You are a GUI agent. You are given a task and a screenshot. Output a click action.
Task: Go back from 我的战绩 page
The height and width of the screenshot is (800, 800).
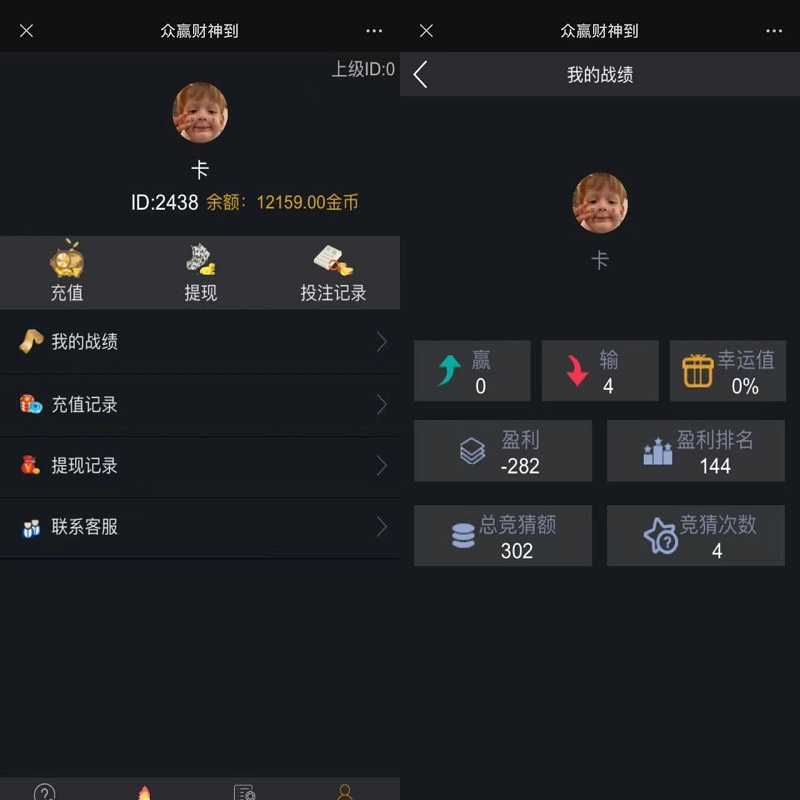[420, 74]
